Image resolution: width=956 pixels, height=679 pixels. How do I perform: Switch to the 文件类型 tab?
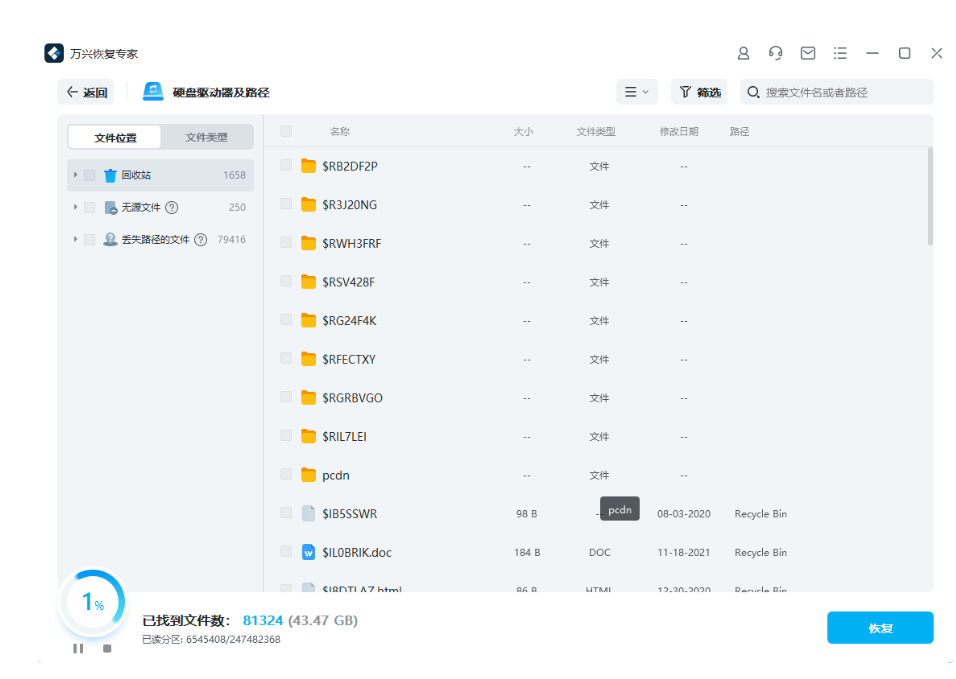pyautogui.click(x=207, y=136)
